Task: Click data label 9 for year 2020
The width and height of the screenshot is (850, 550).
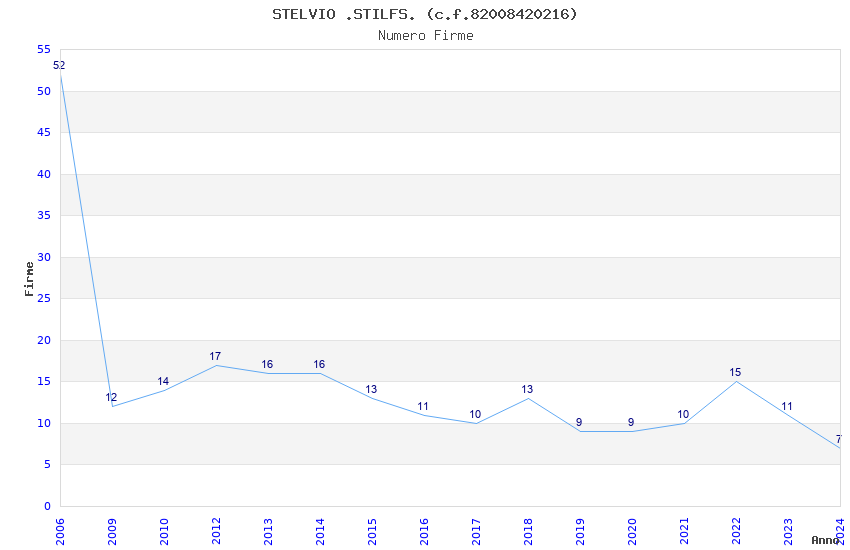Action: [631, 422]
